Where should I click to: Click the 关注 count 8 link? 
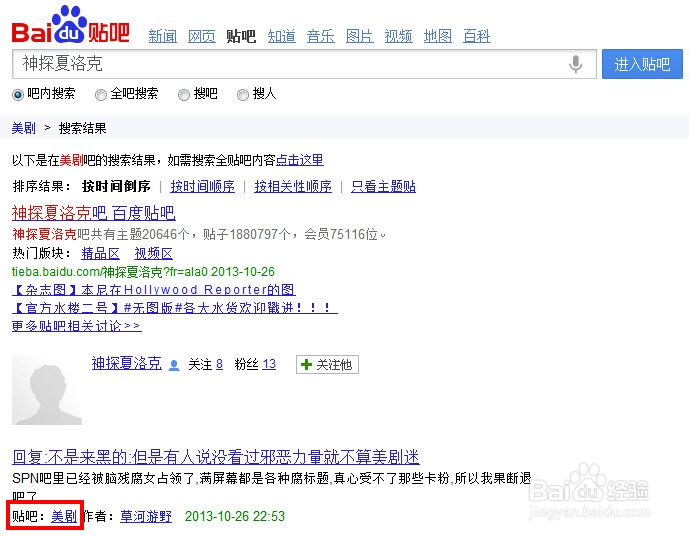click(219, 364)
